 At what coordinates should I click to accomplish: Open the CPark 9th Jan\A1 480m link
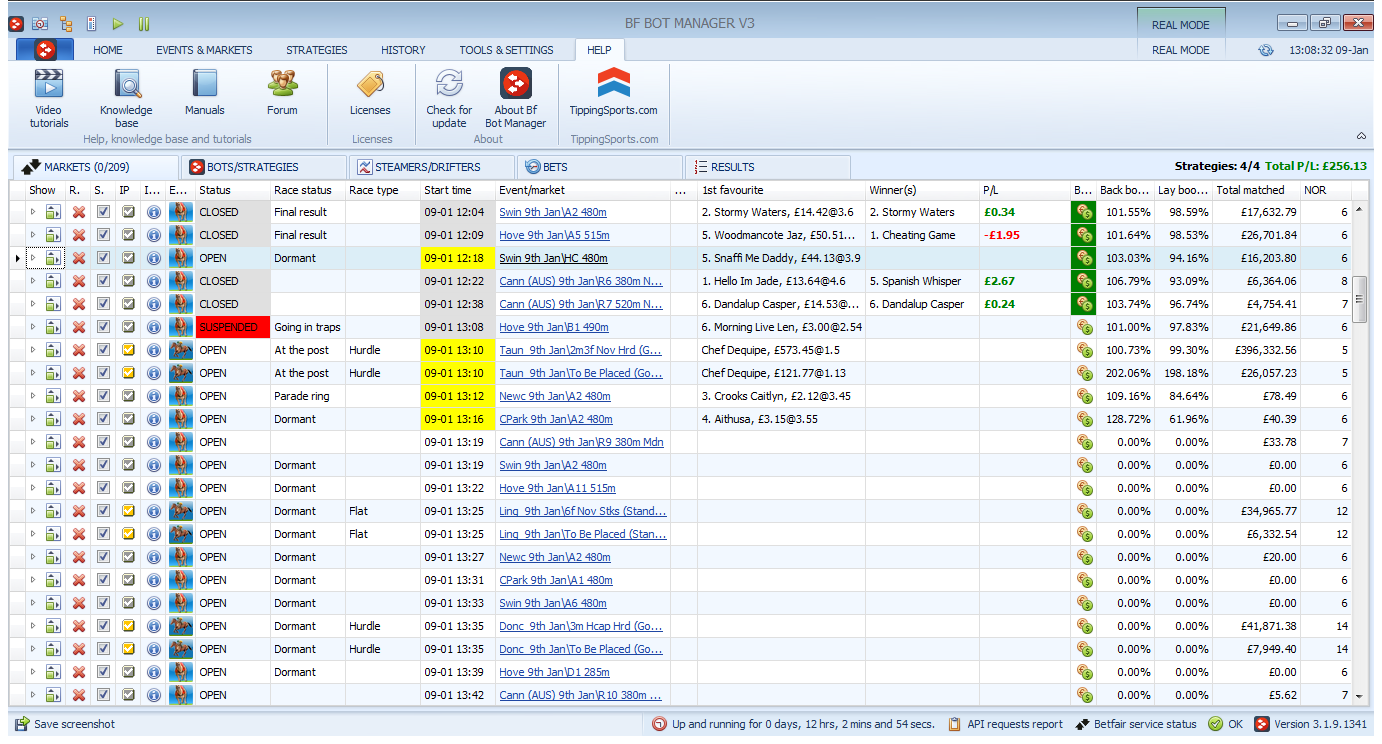[556, 580]
